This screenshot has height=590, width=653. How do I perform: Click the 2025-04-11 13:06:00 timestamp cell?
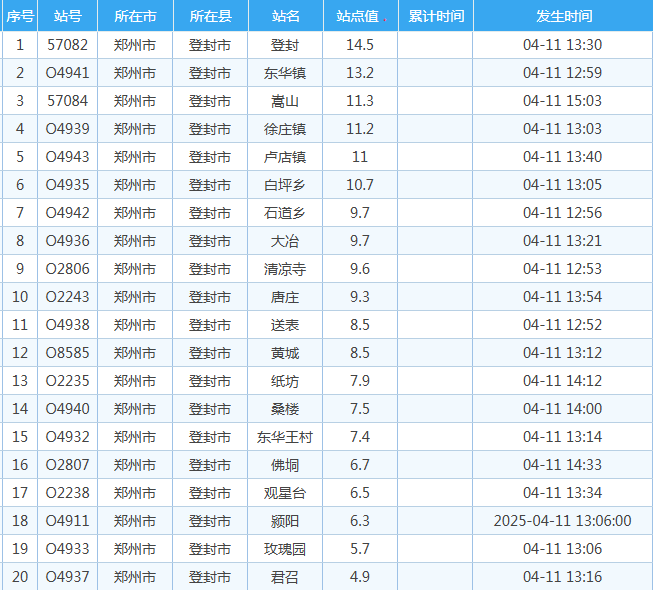(563, 521)
